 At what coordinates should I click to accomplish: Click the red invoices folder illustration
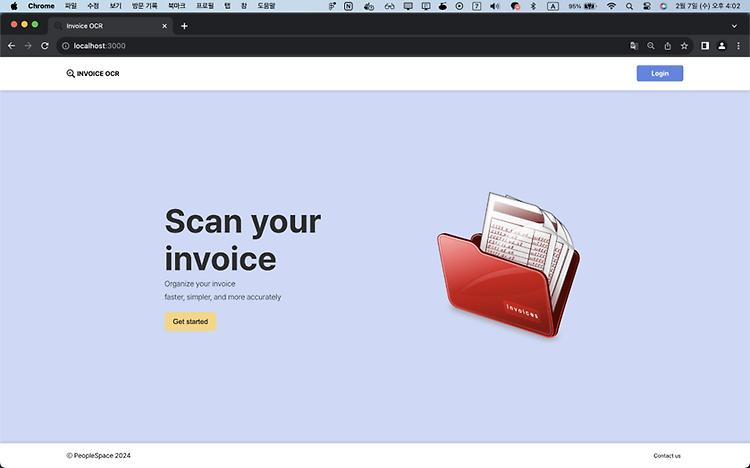508,266
